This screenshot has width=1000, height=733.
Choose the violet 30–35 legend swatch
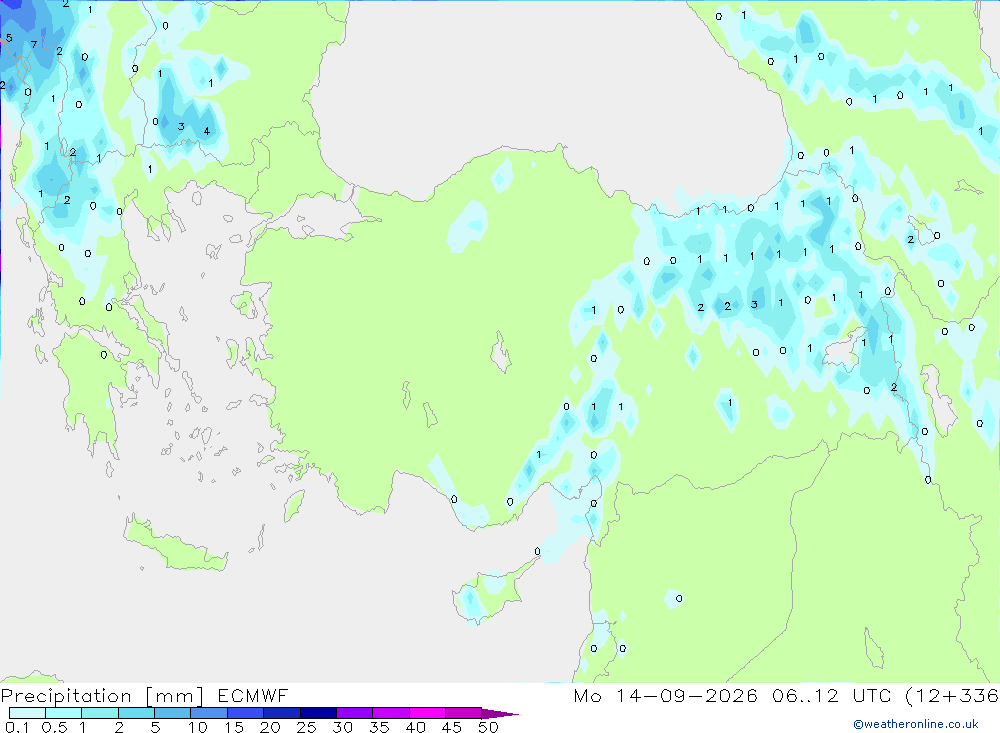[x=355, y=713]
